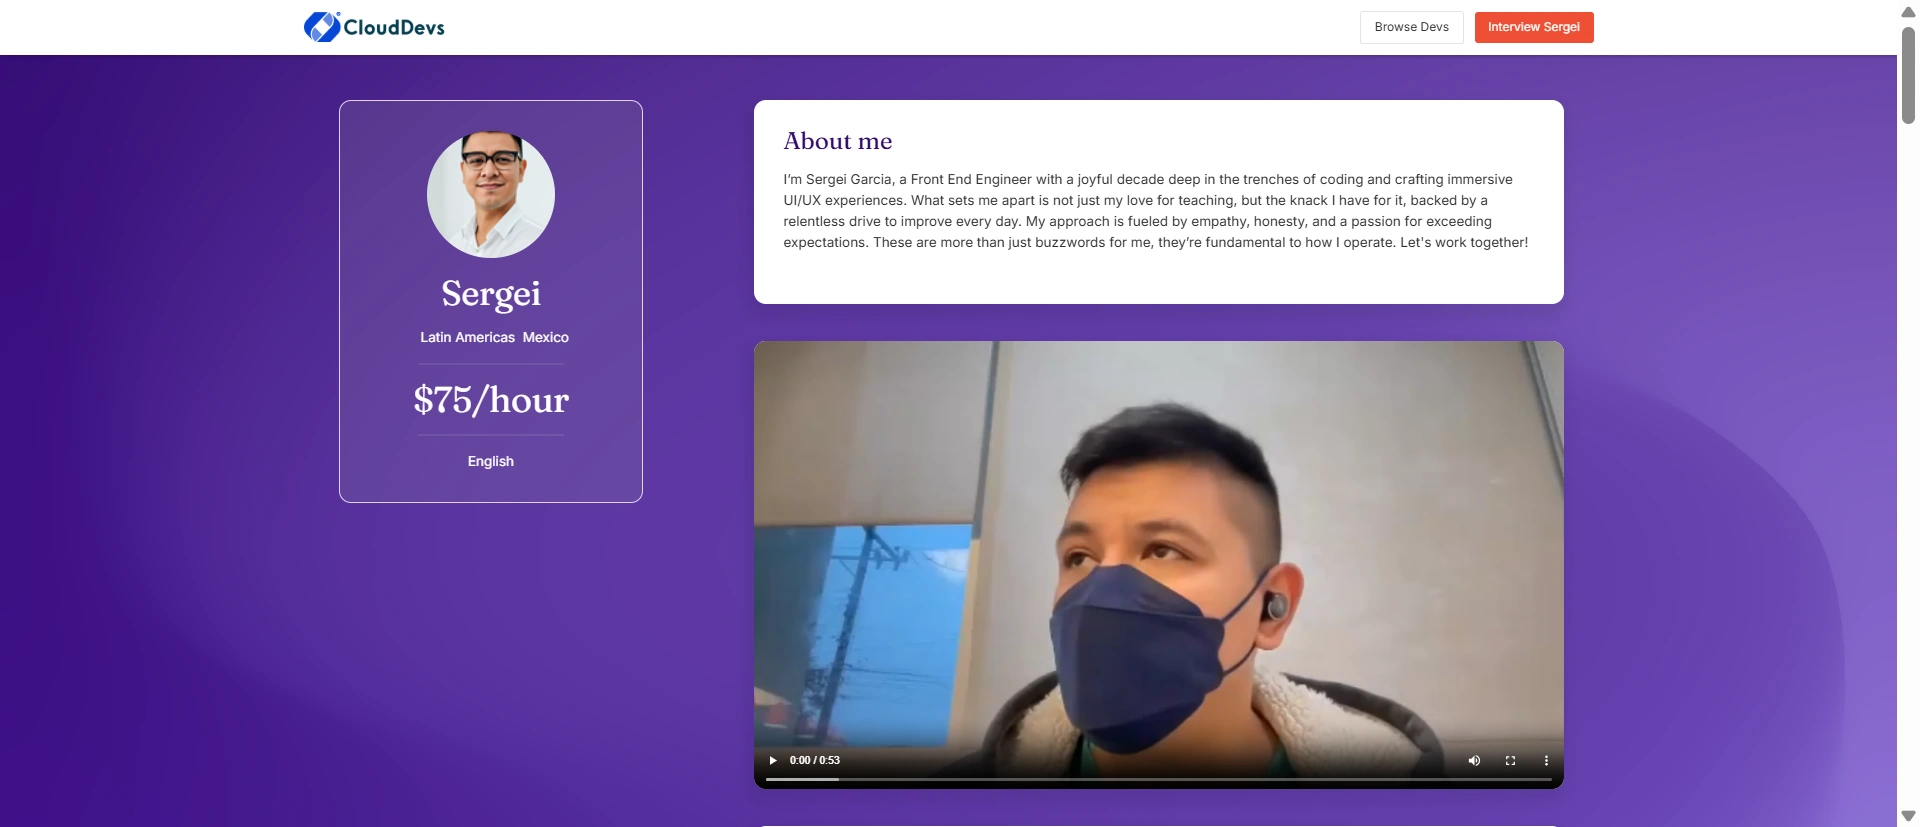This screenshot has width=1920, height=827.
Task: Select the name heading Sergei
Action: (491, 293)
